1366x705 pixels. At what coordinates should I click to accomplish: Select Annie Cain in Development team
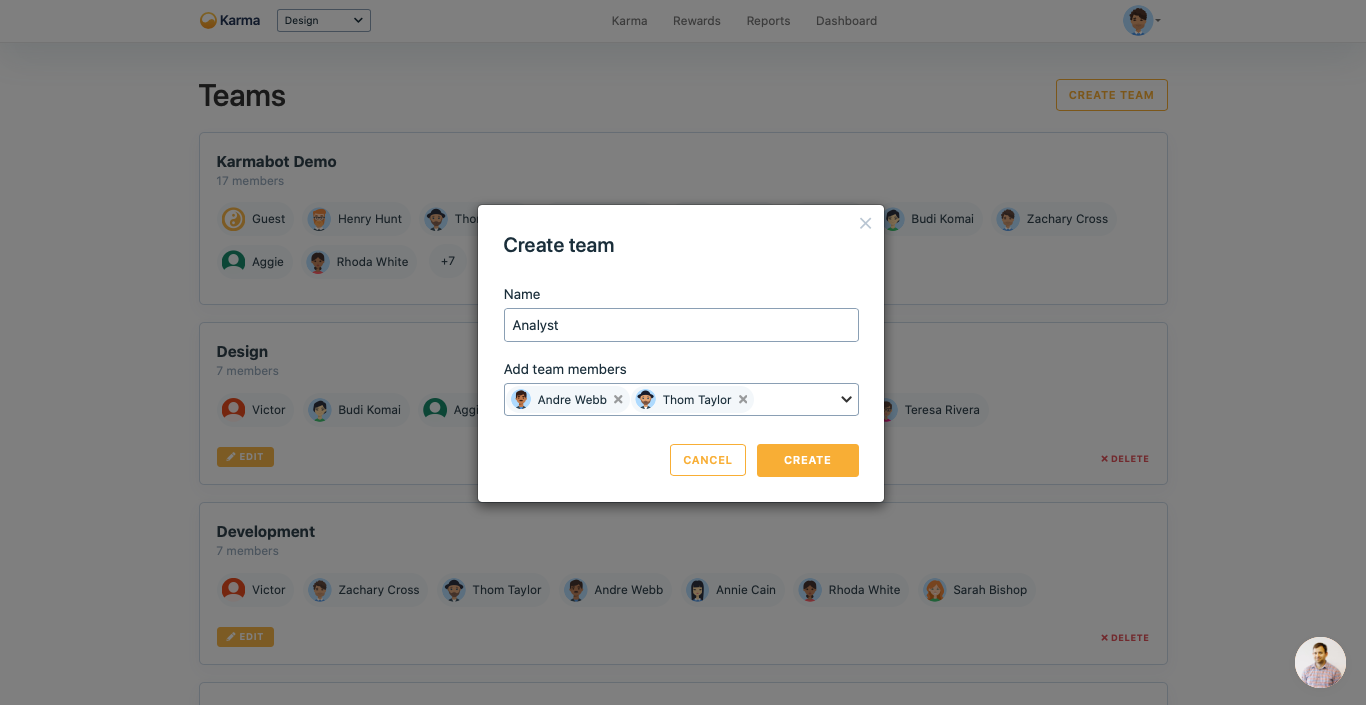pos(733,590)
